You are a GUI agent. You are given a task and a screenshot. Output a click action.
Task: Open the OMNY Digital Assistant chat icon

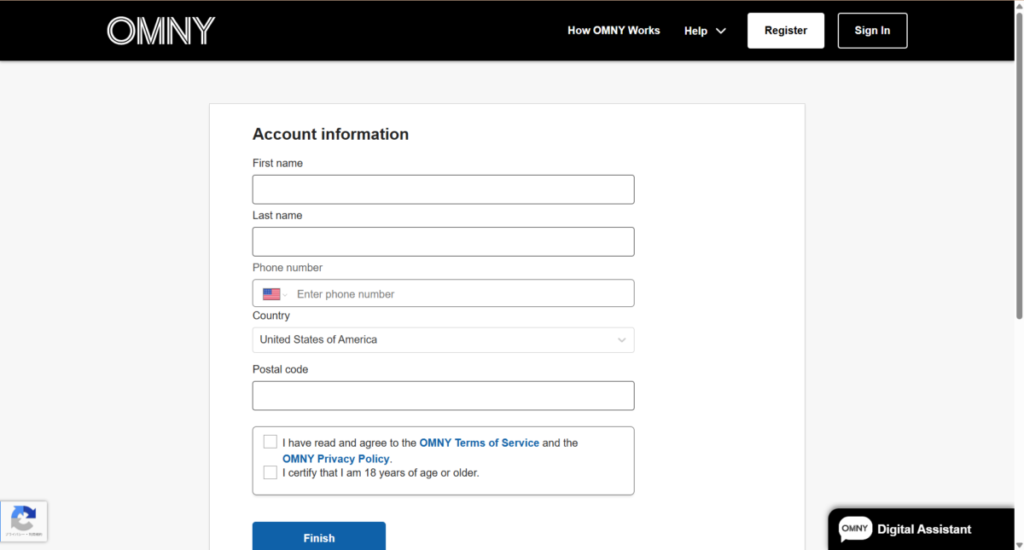(x=855, y=529)
